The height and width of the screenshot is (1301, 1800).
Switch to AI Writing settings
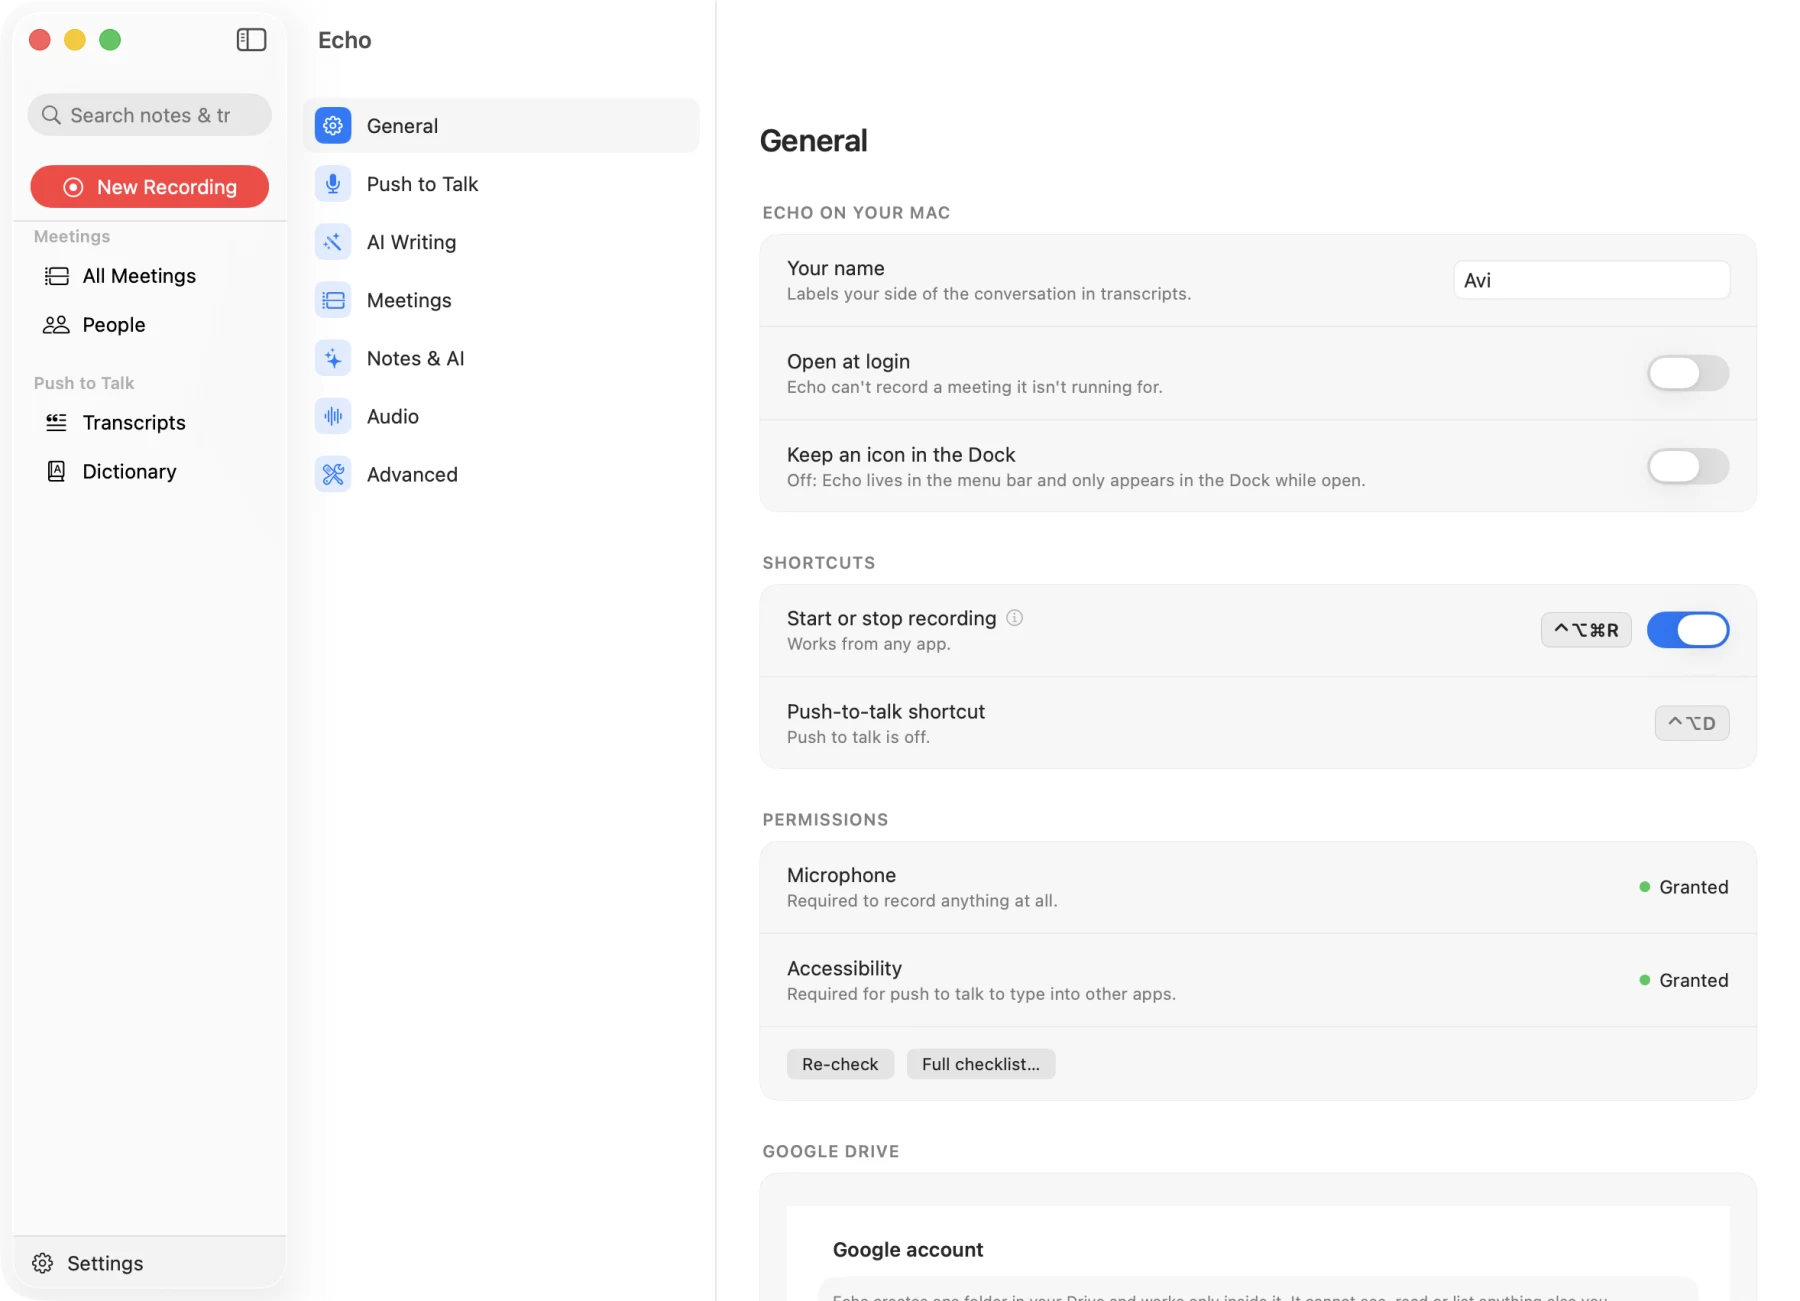coord(501,242)
